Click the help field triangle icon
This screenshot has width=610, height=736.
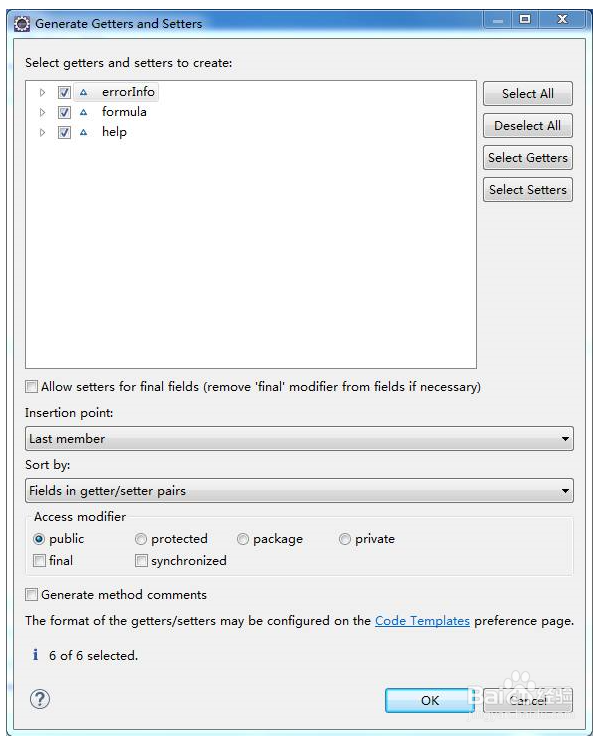[84, 132]
